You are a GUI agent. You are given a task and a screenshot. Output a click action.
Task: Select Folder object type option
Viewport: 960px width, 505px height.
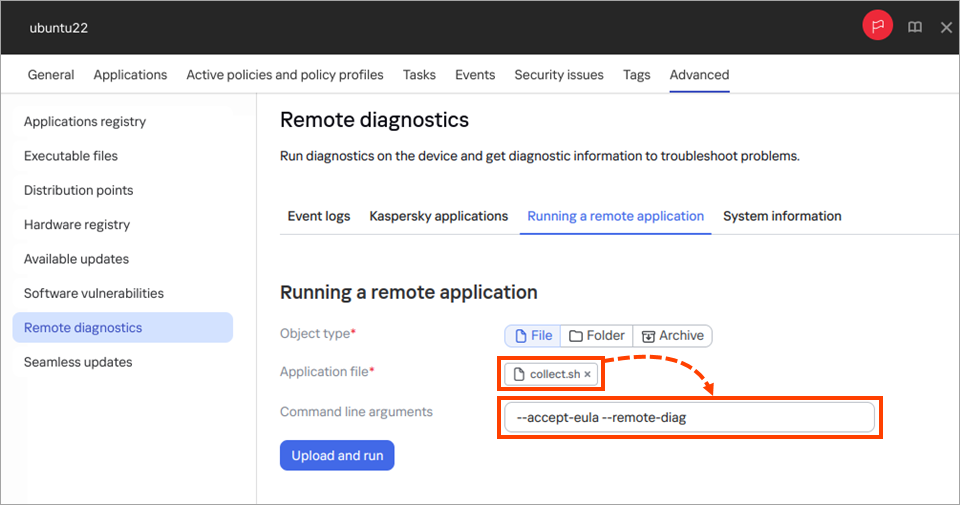[x=597, y=336]
